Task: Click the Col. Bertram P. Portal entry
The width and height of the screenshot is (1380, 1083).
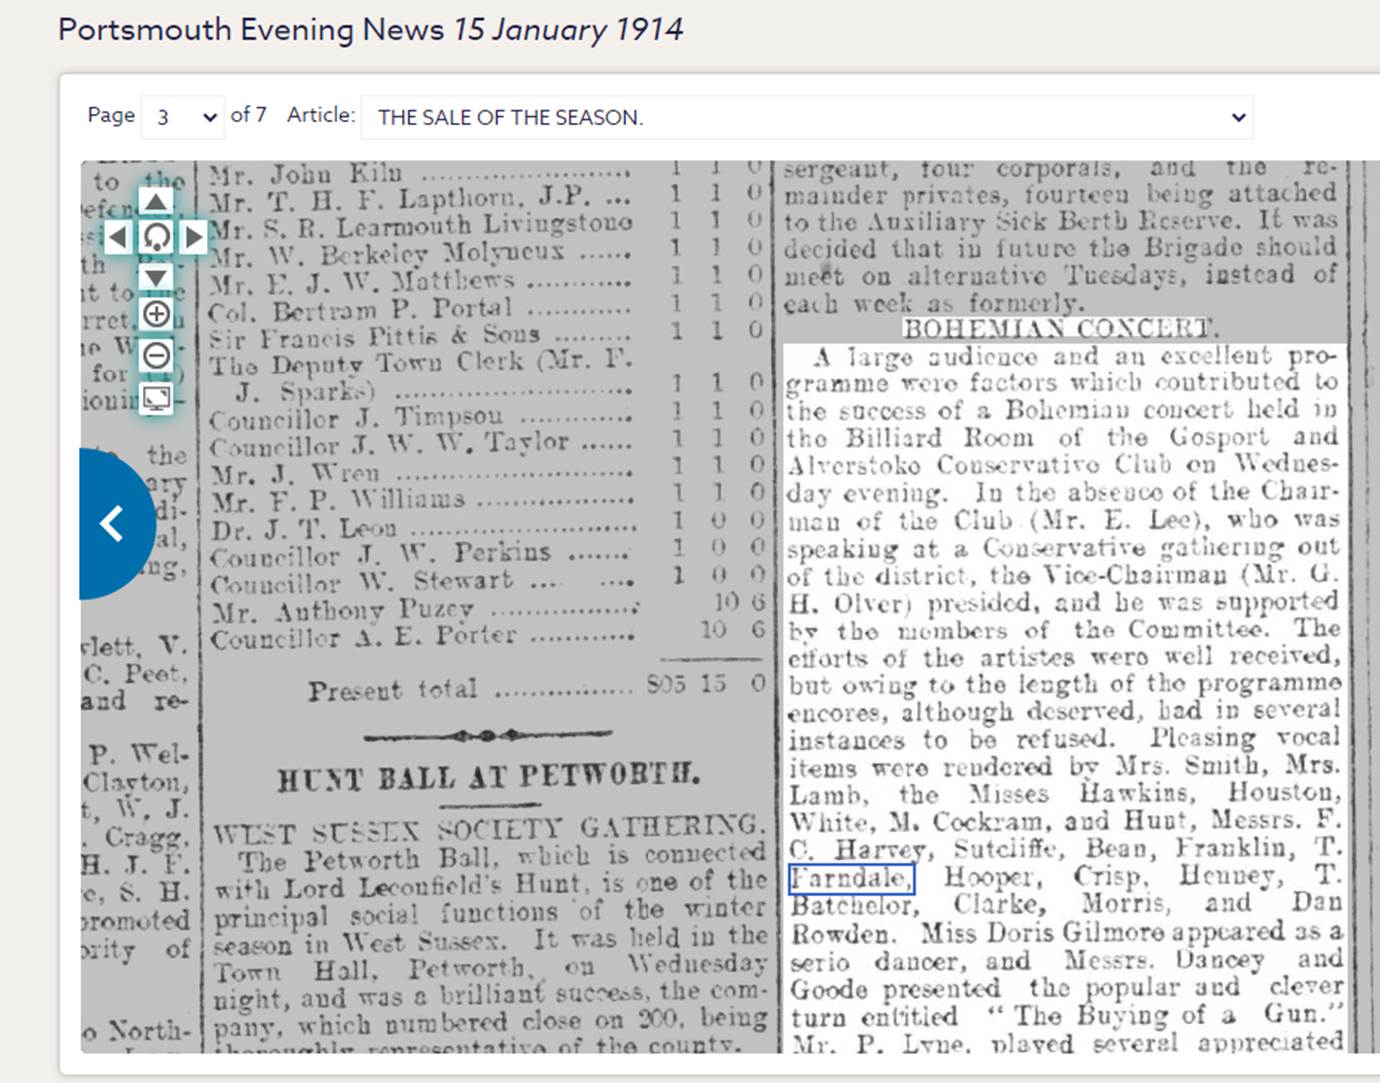Action: [x=487, y=309]
